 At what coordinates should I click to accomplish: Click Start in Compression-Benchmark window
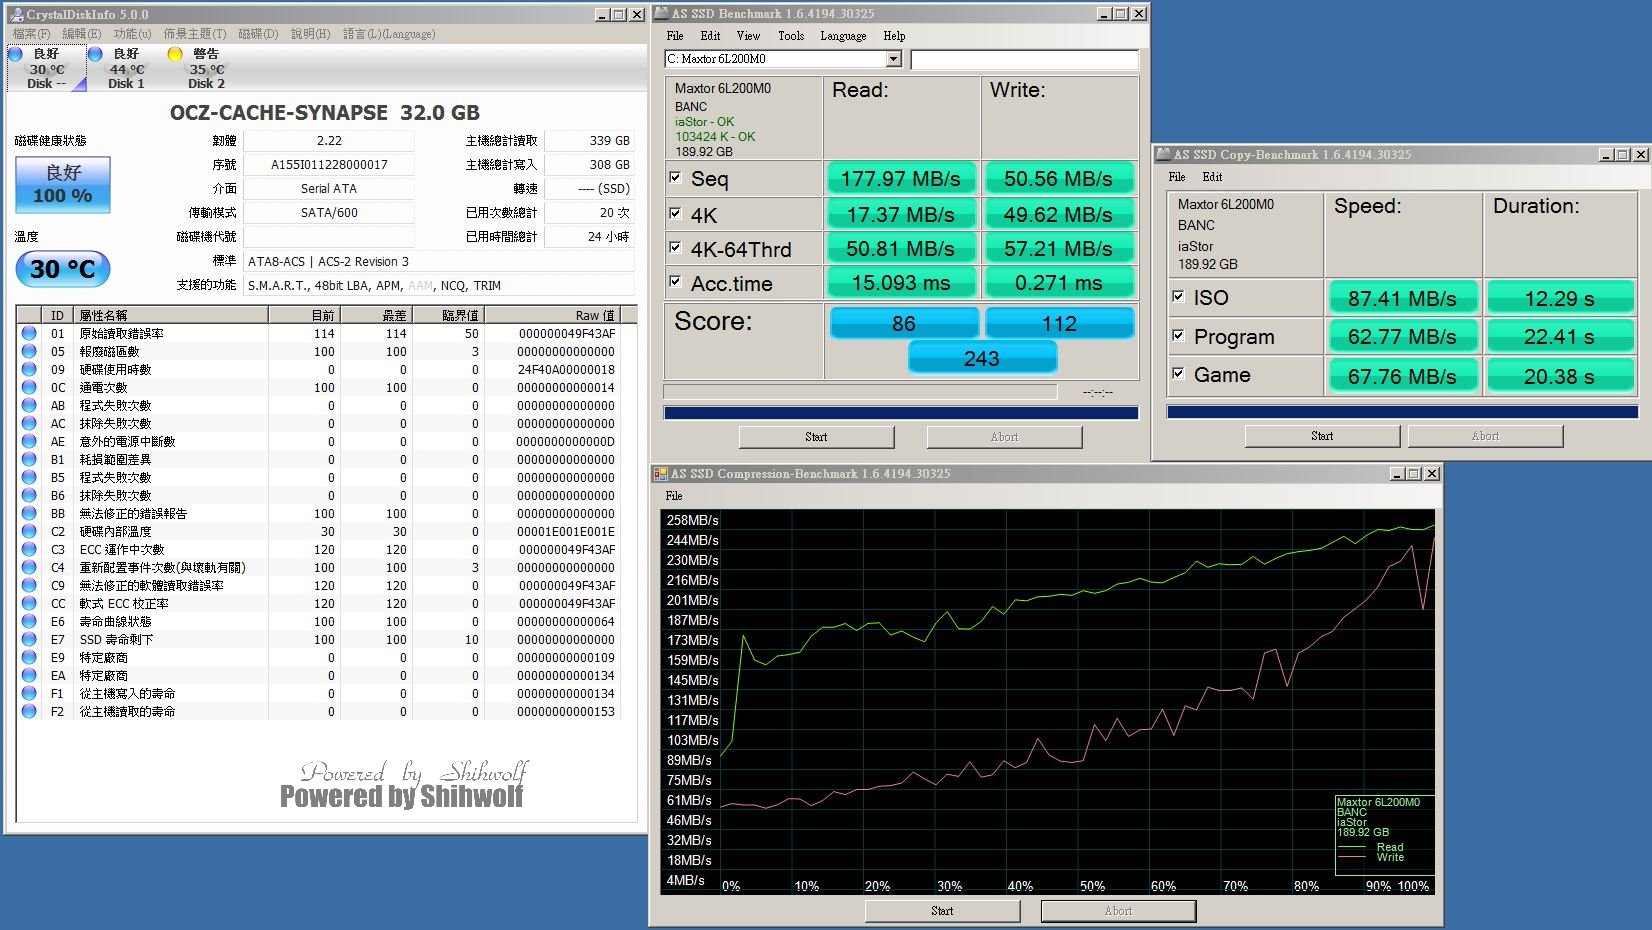tap(942, 911)
